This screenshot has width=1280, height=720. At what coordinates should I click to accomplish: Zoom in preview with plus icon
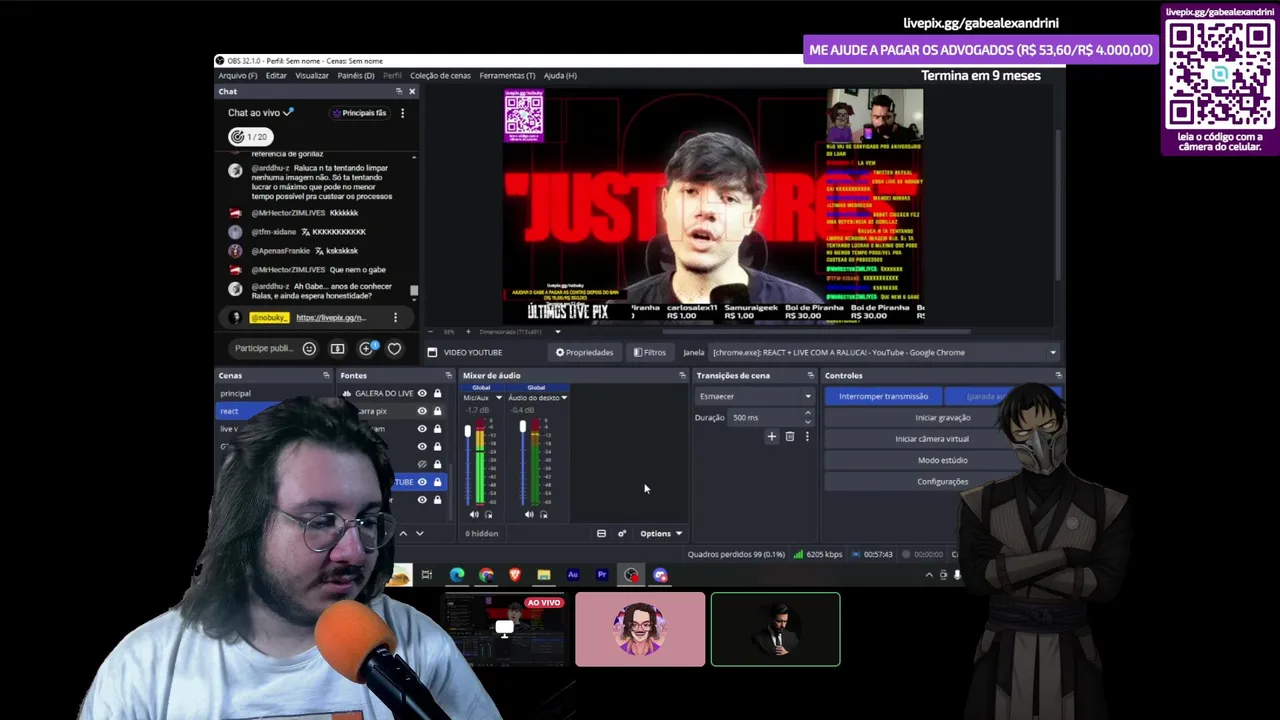pos(469,331)
